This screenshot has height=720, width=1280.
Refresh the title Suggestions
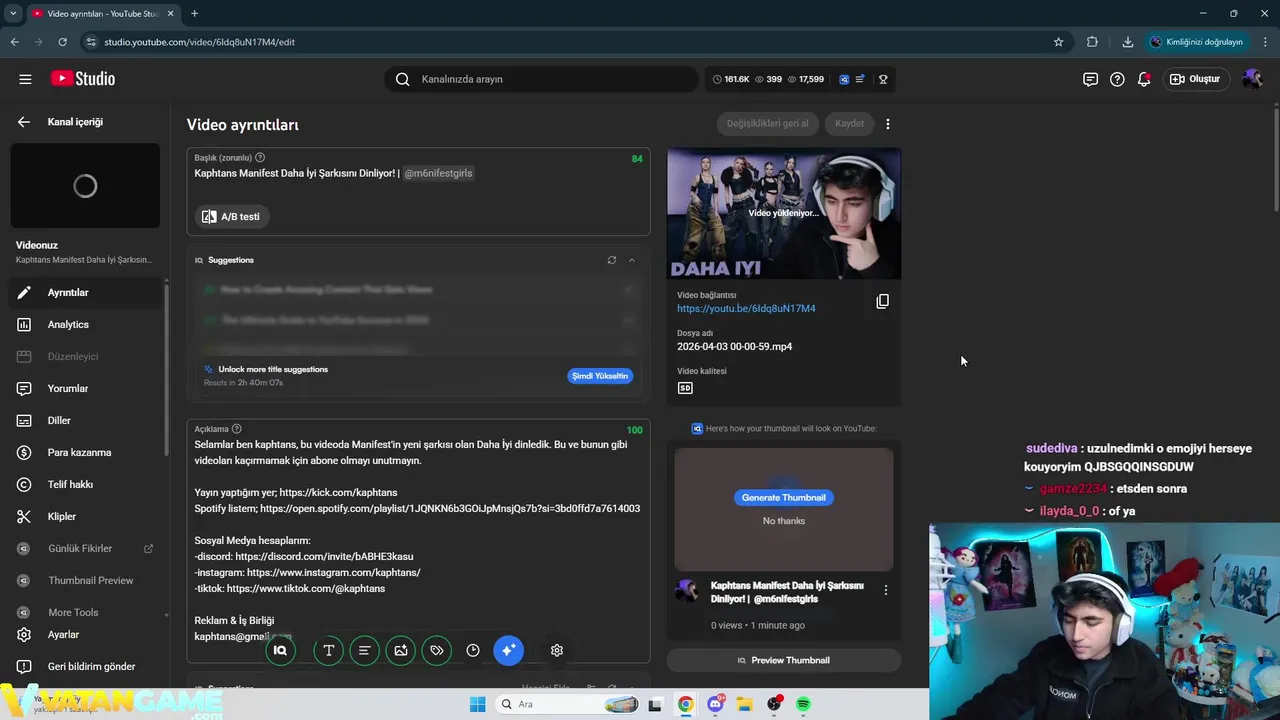click(x=612, y=260)
